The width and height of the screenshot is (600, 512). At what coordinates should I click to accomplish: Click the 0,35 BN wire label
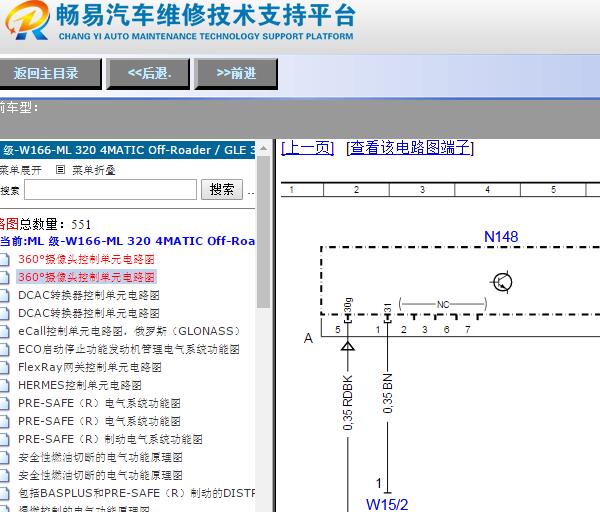388,393
